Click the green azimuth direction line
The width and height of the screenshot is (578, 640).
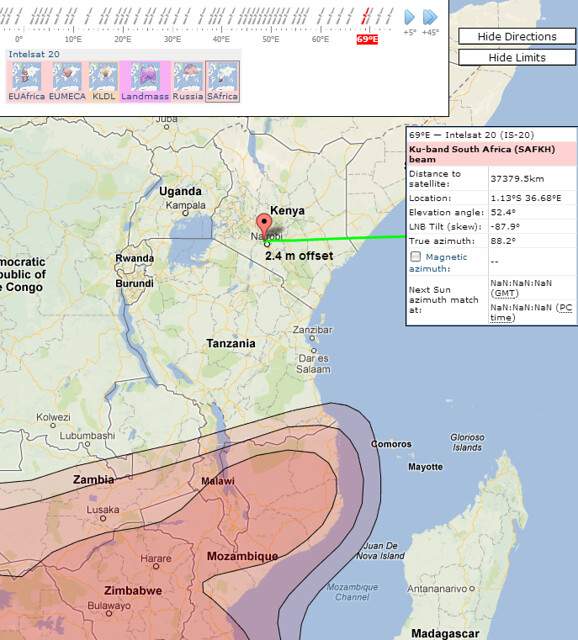(x=337, y=239)
